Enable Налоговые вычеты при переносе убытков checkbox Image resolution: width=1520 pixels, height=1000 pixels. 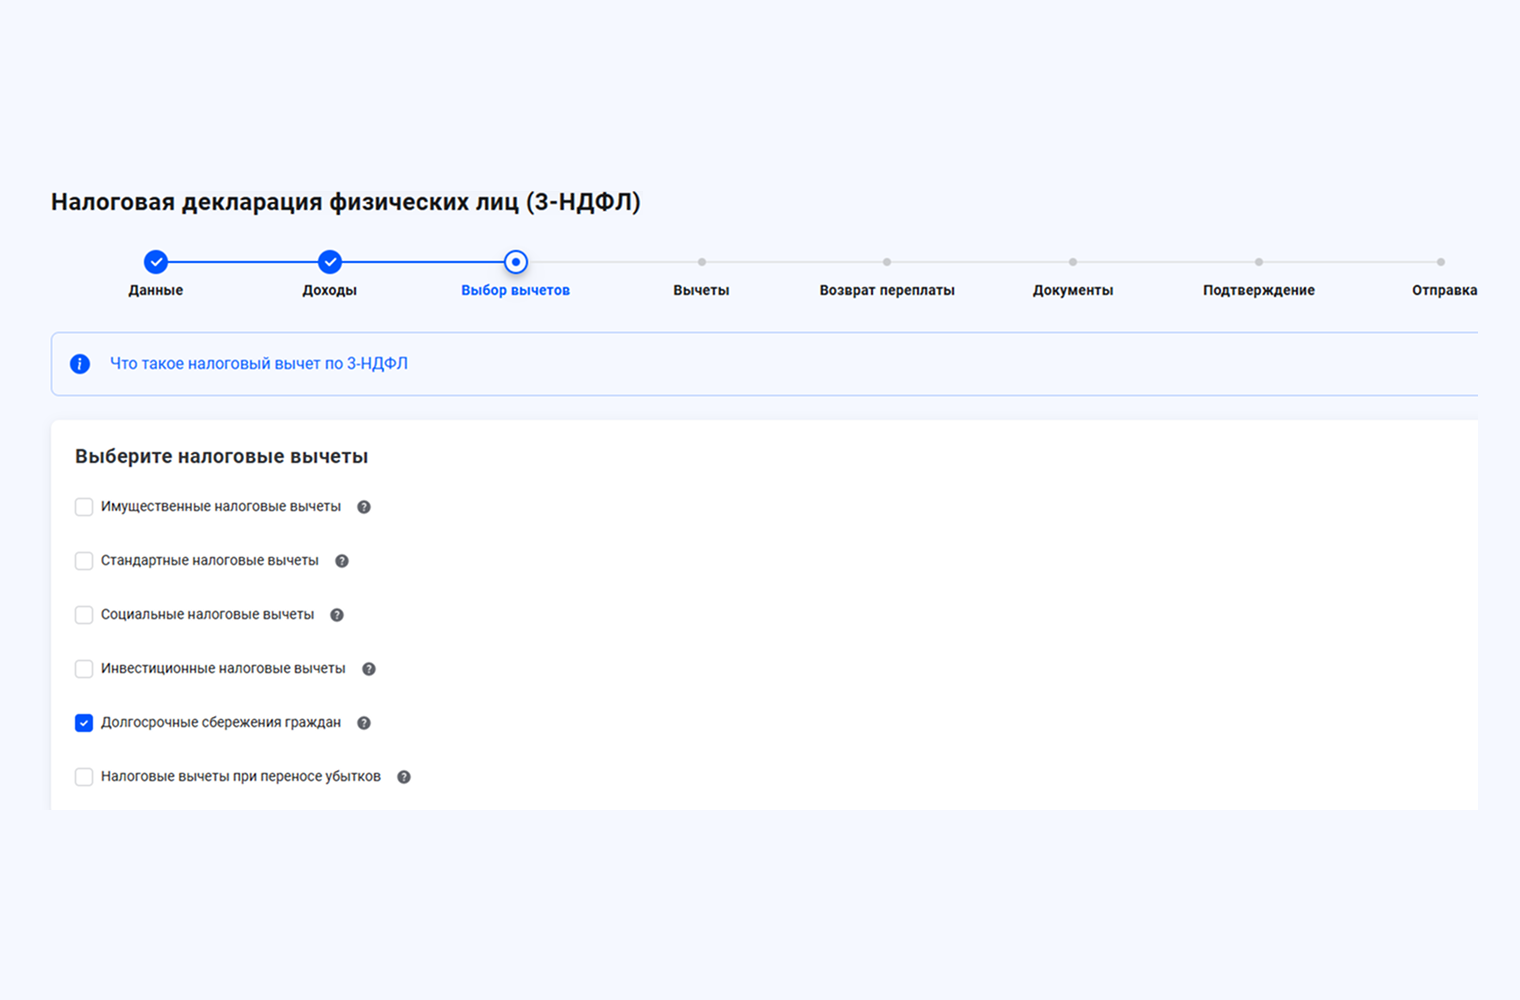point(84,777)
